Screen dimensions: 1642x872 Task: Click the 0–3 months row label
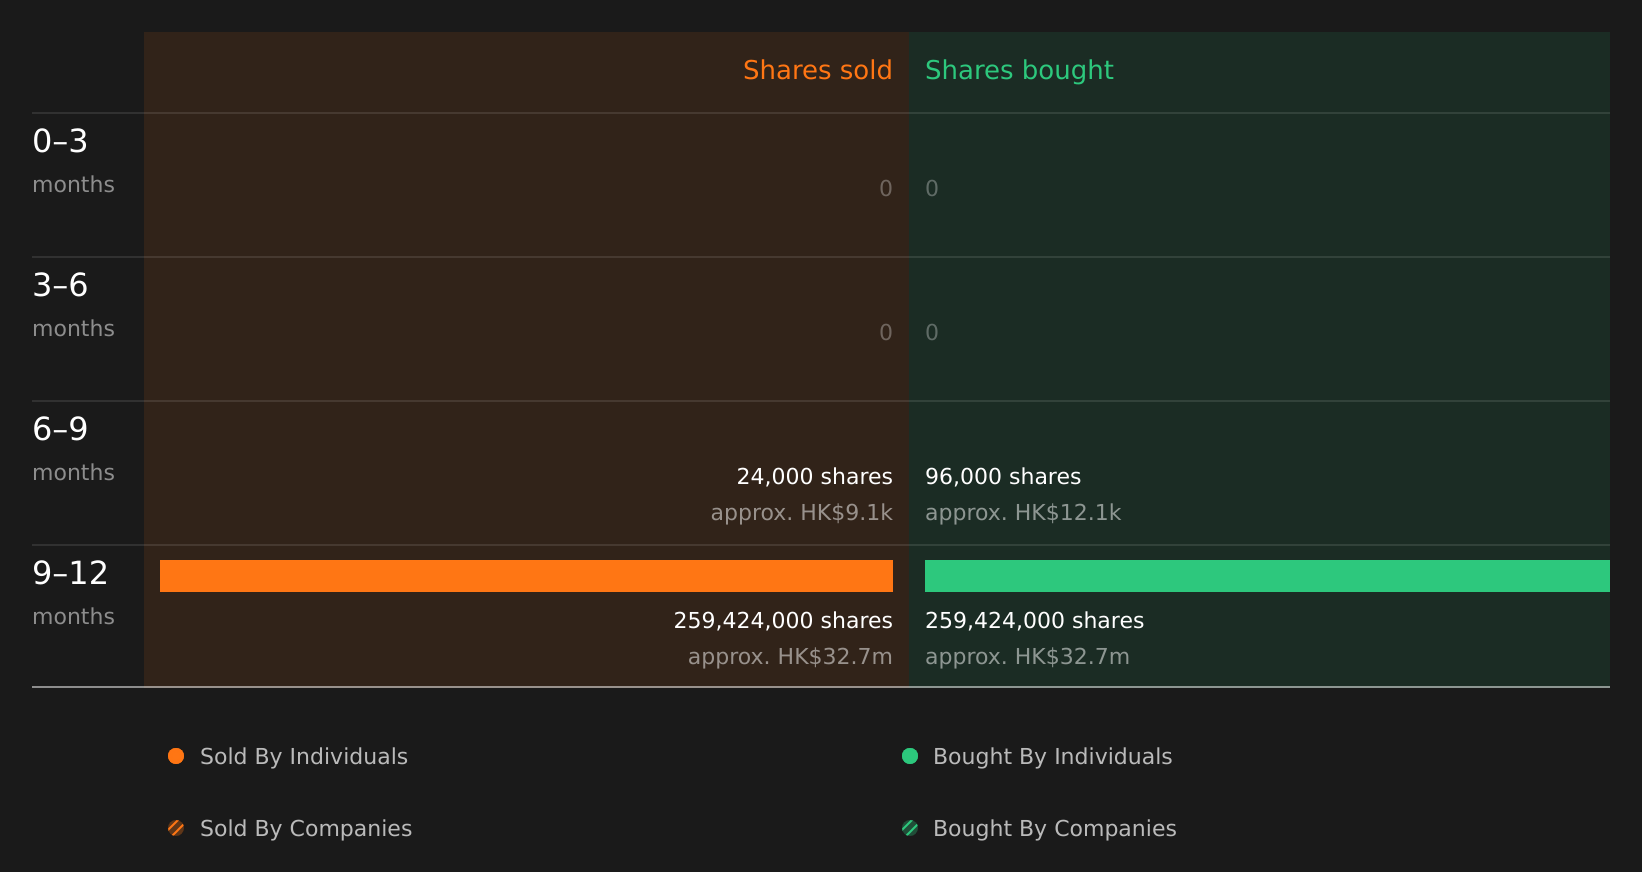click(73, 161)
